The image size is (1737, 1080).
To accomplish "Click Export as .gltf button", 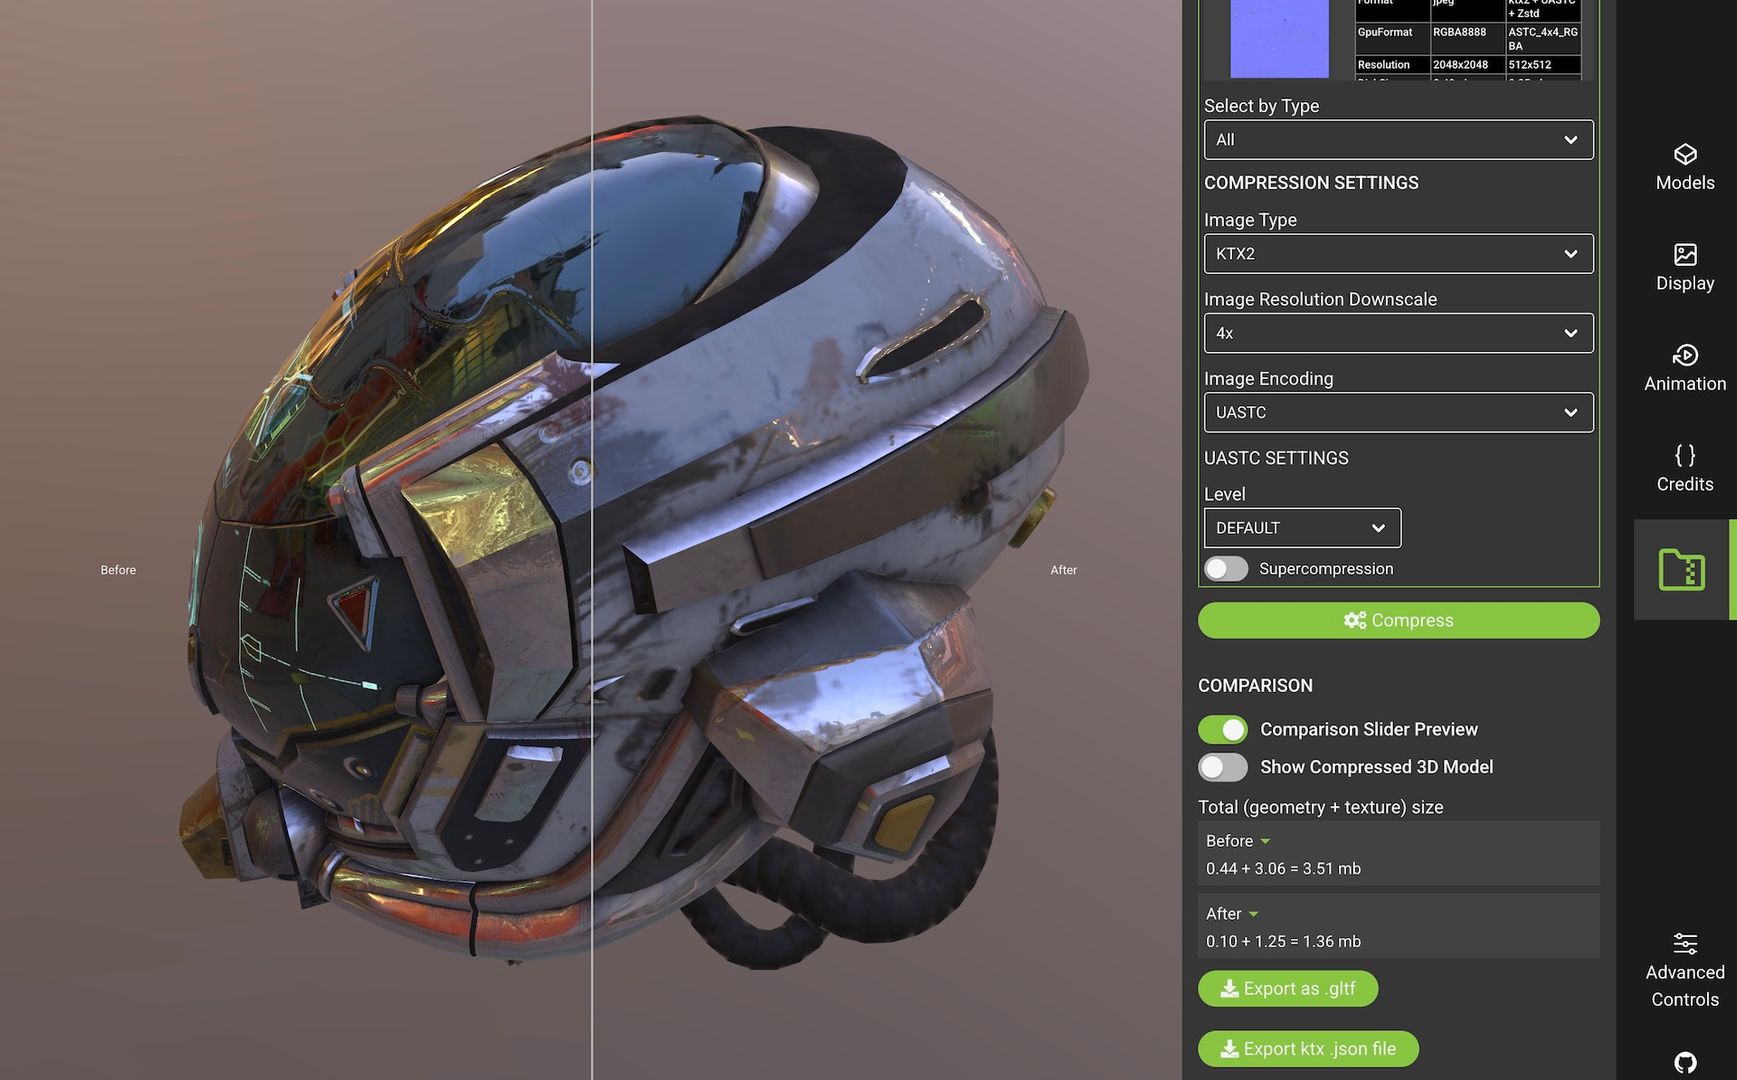I will coord(1288,989).
